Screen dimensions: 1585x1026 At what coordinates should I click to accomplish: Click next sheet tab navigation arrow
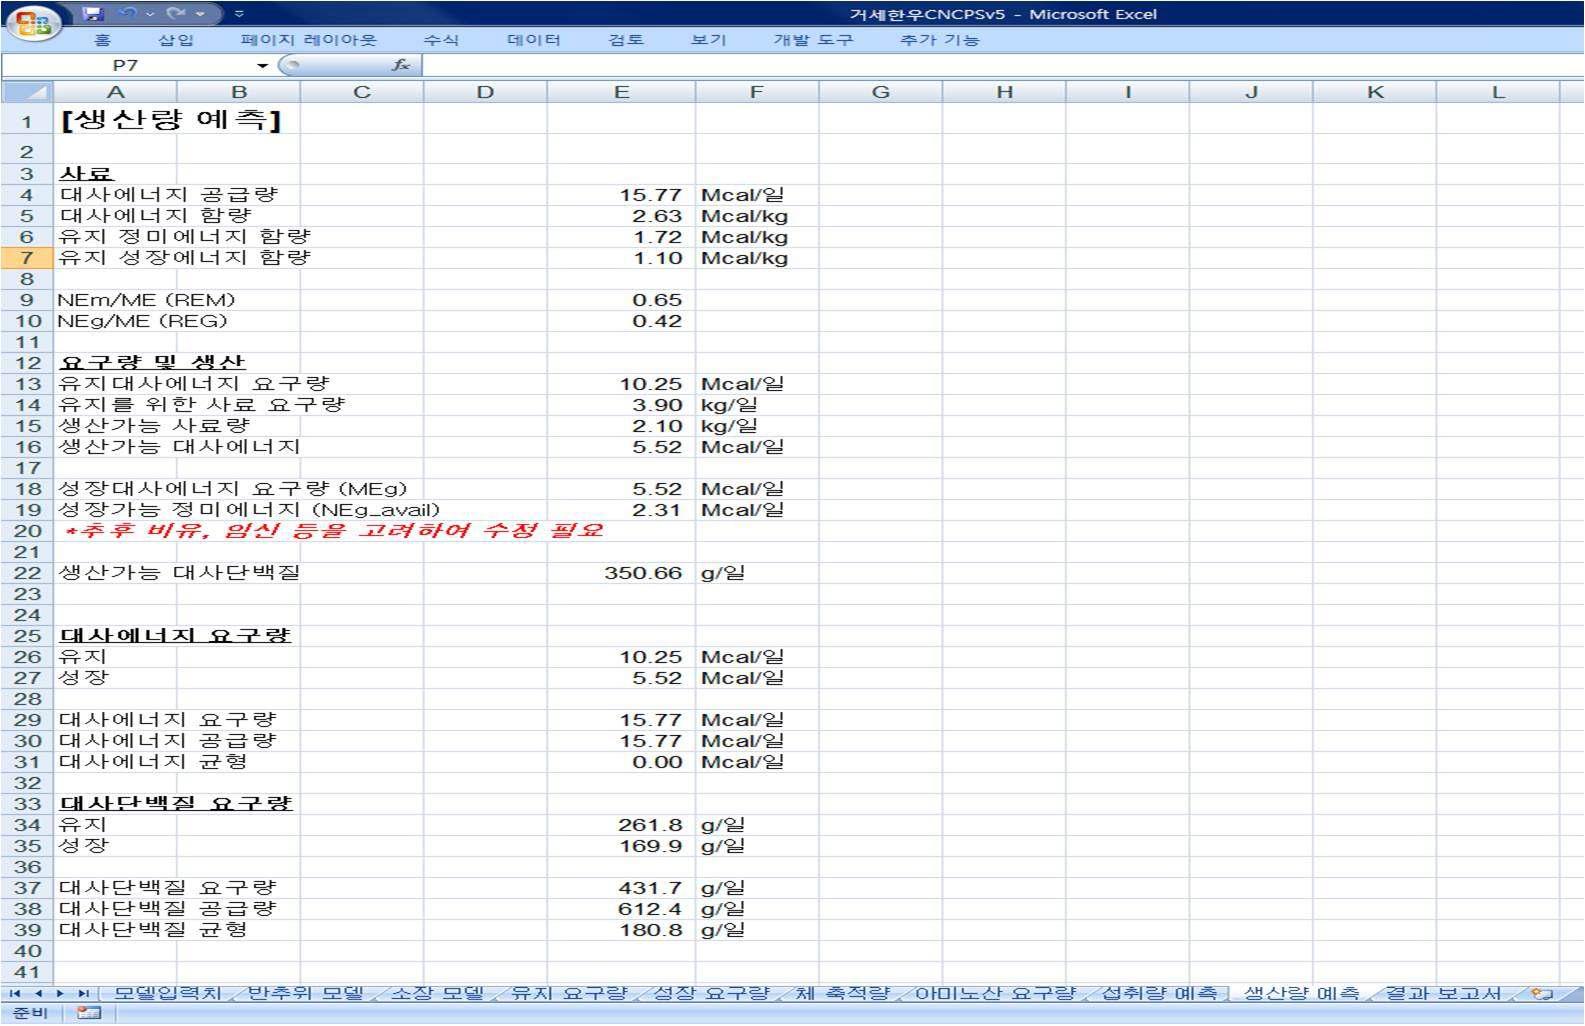60,993
